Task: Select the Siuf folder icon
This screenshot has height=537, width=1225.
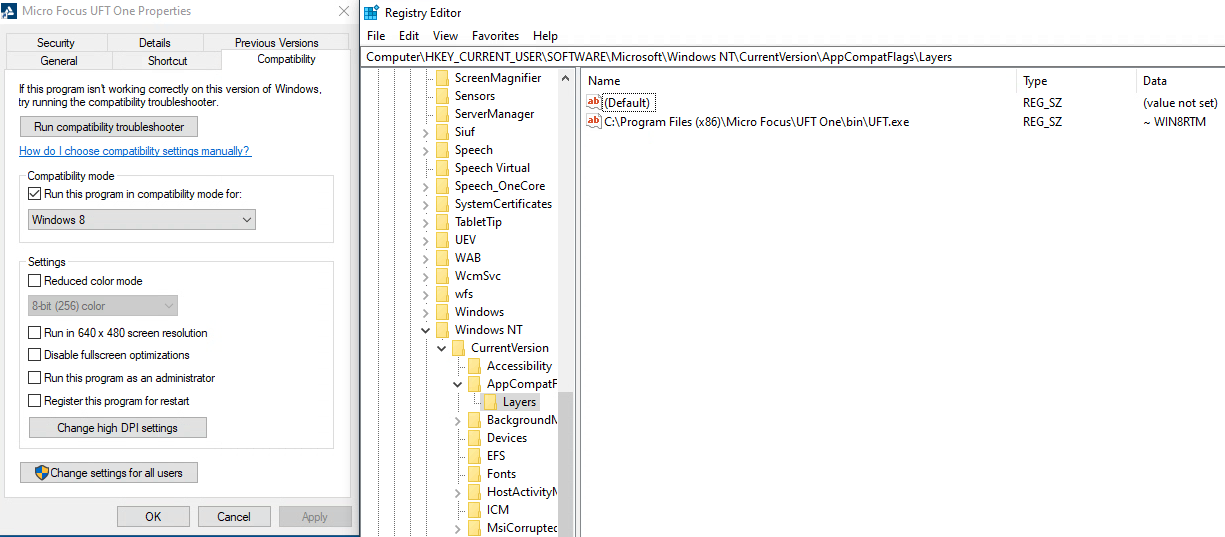Action: pos(442,132)
